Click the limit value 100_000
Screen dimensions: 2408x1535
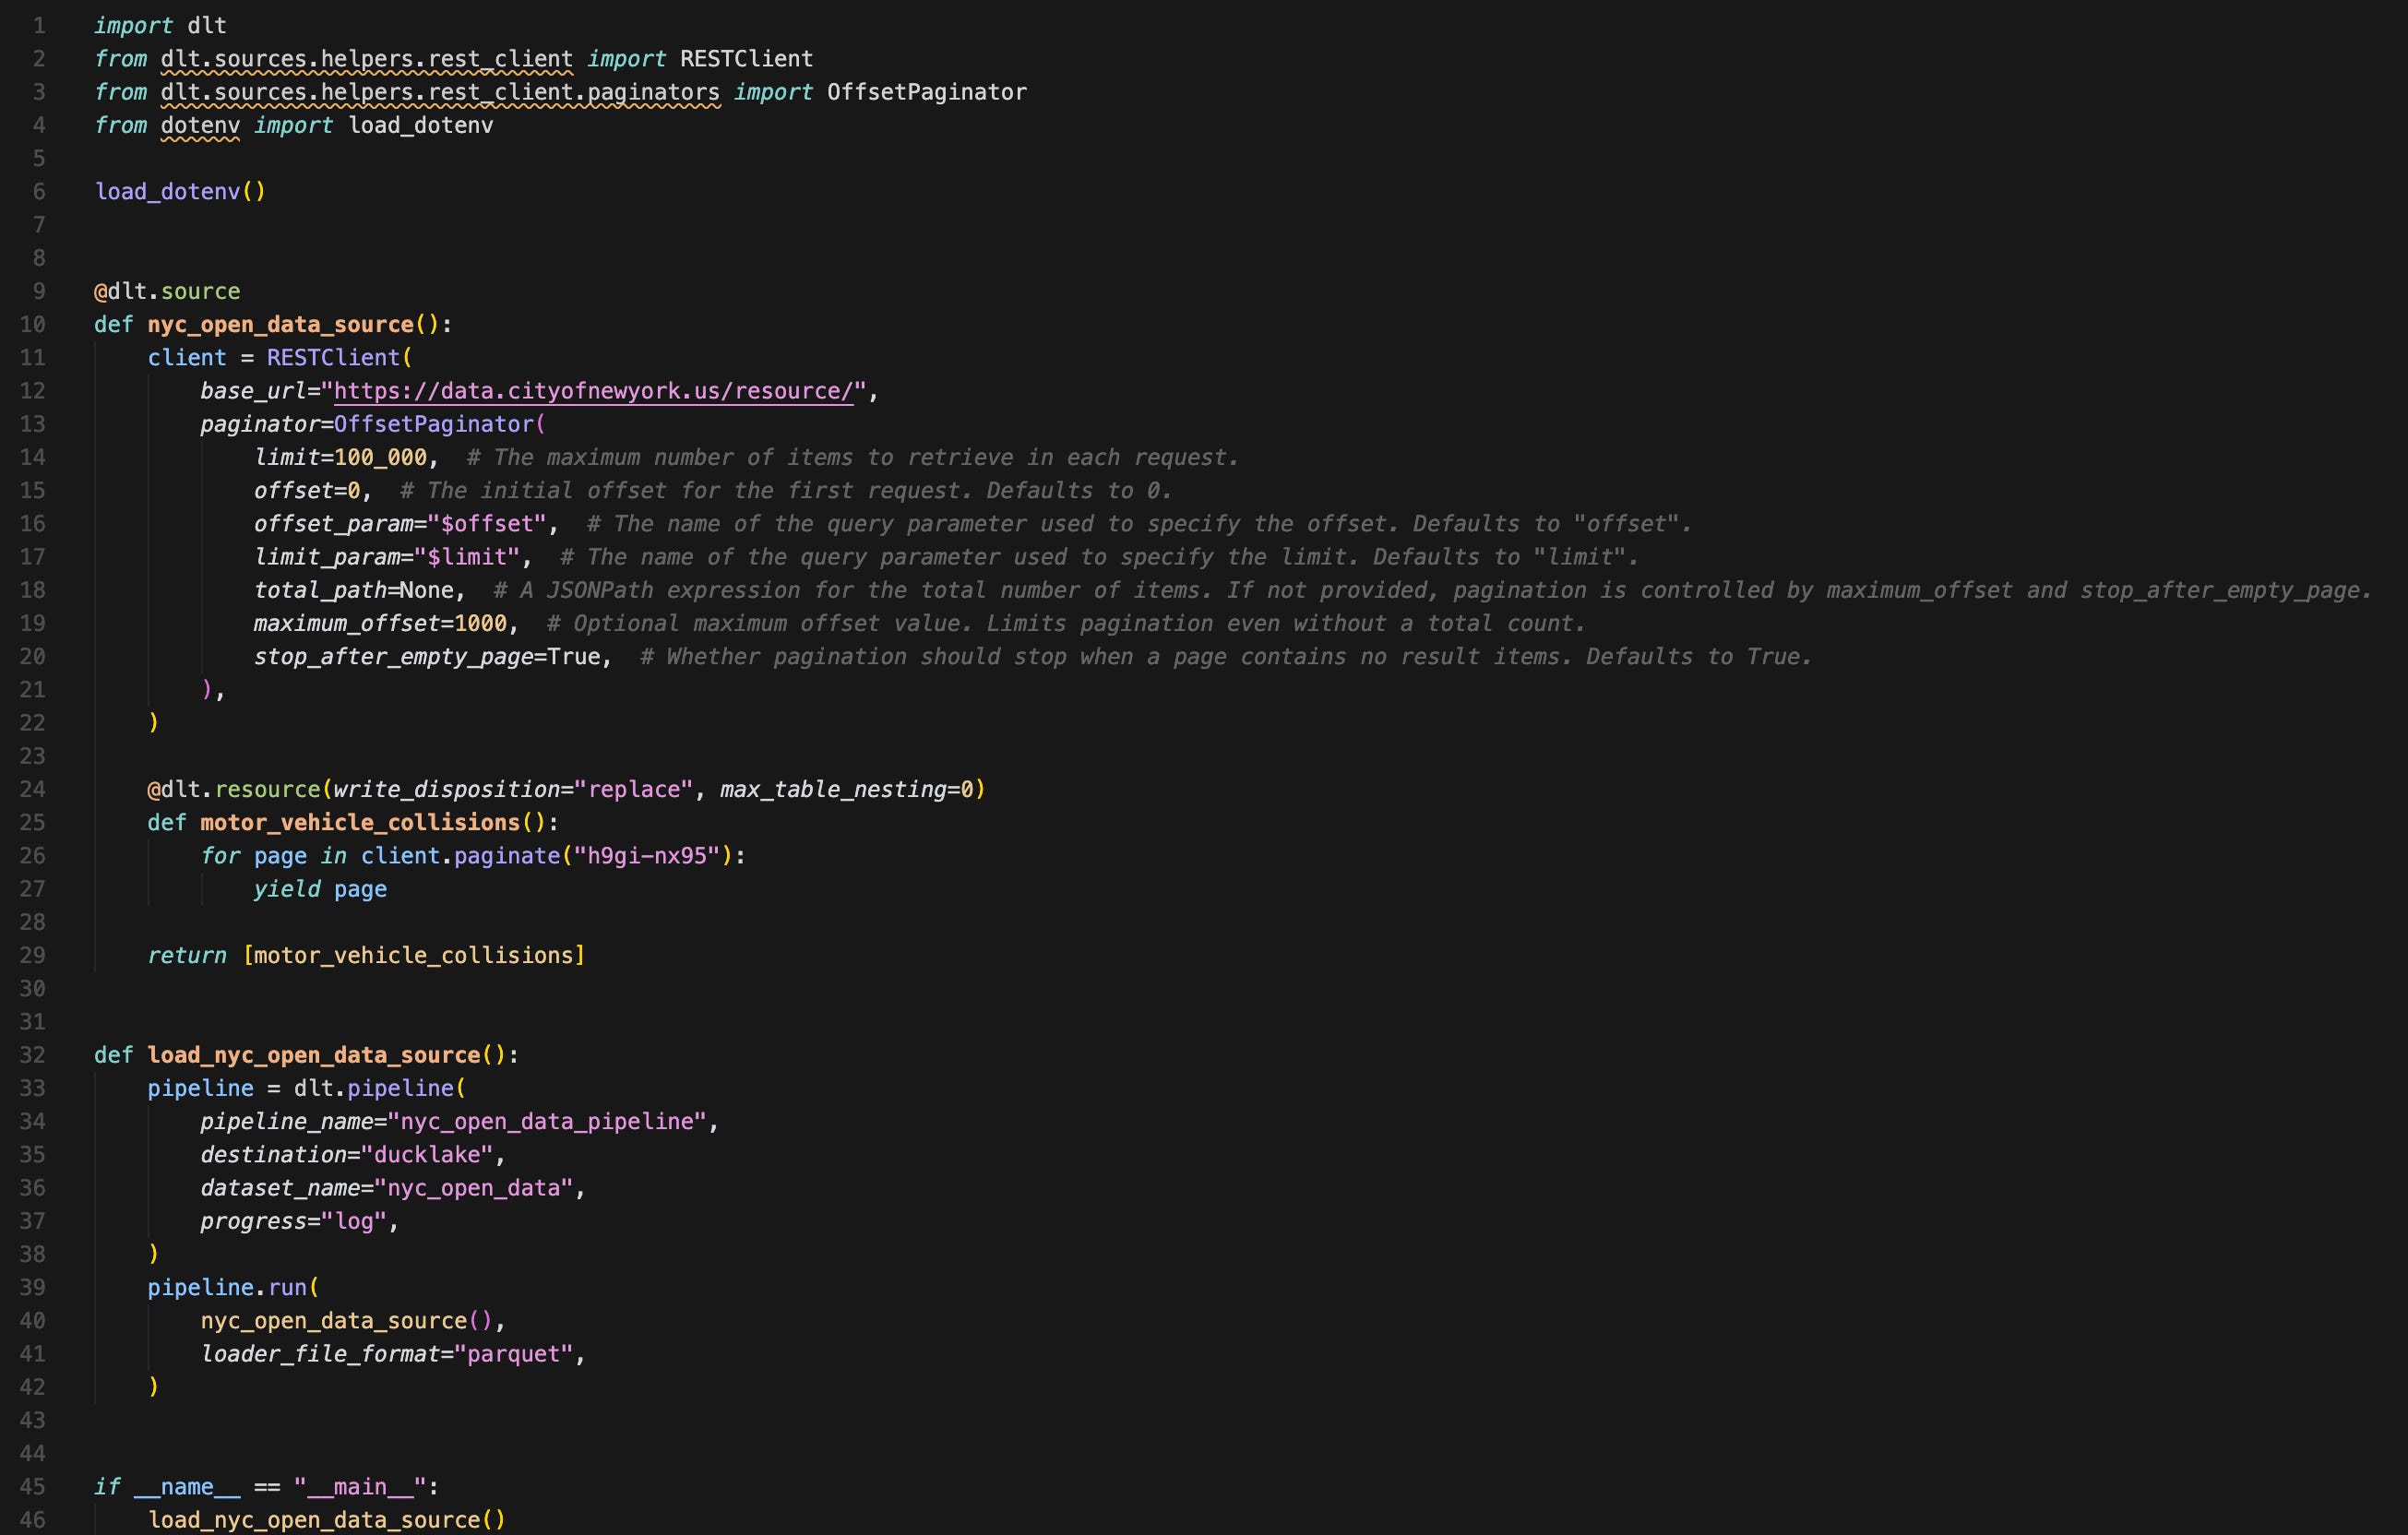380,458
